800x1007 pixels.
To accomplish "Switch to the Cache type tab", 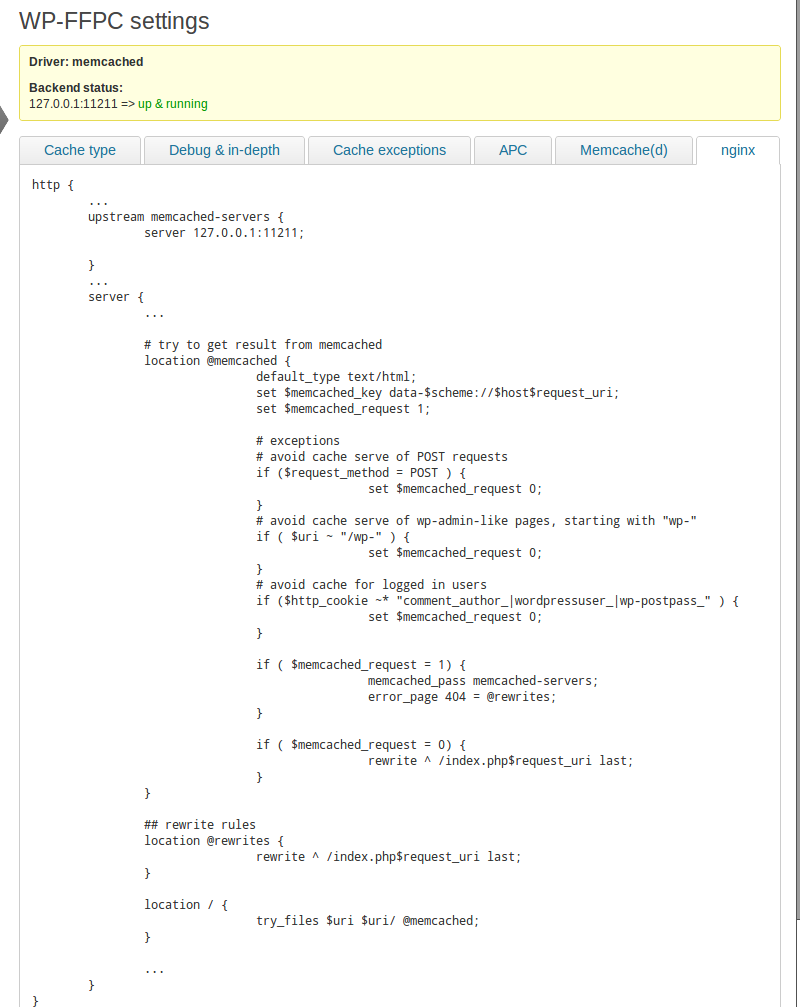I will click(80, 150).
